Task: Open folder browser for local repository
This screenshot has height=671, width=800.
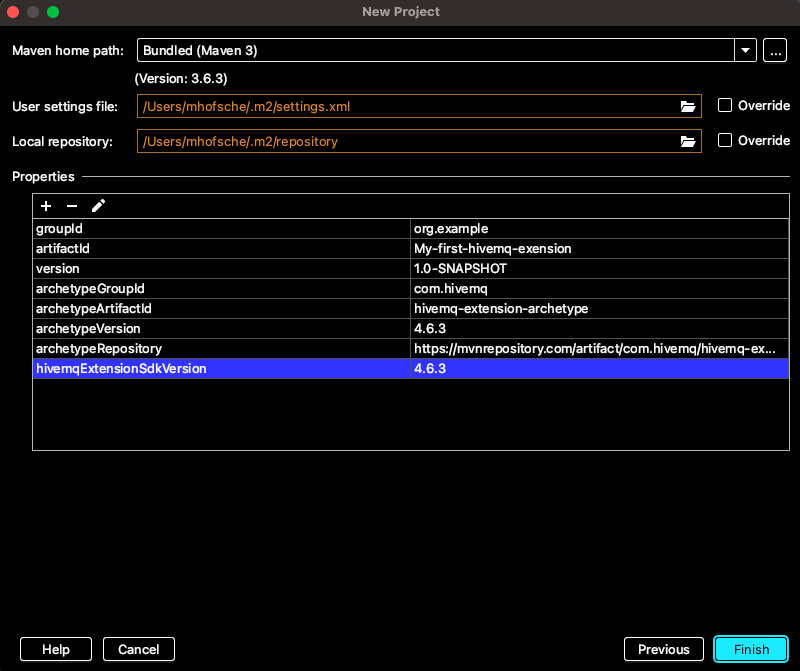Action: pos(688,141)
